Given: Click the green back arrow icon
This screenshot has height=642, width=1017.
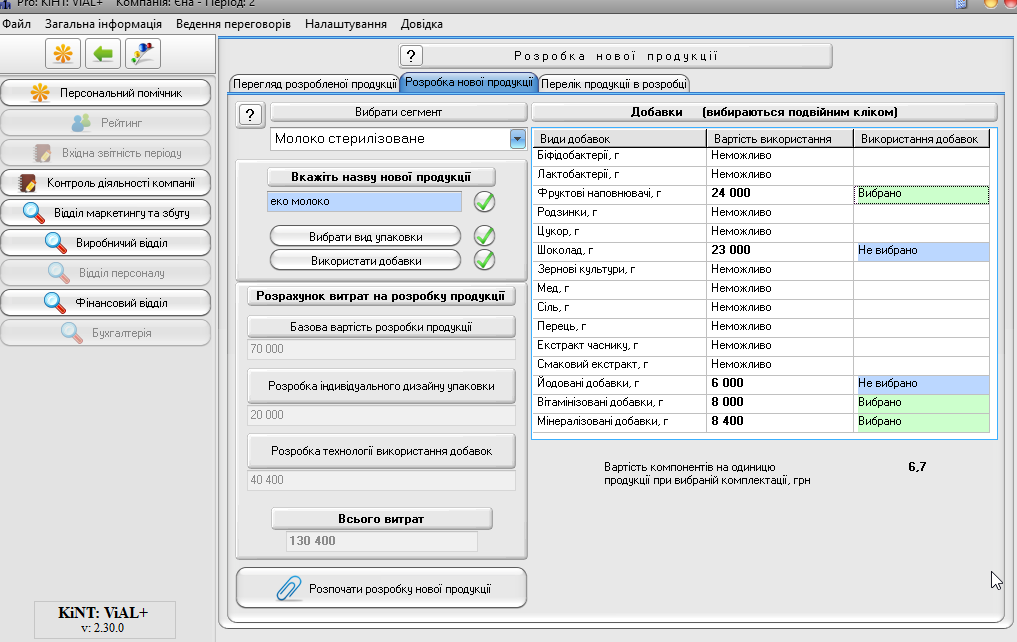Looking at the screenshot, I should [x=102, y=53].
